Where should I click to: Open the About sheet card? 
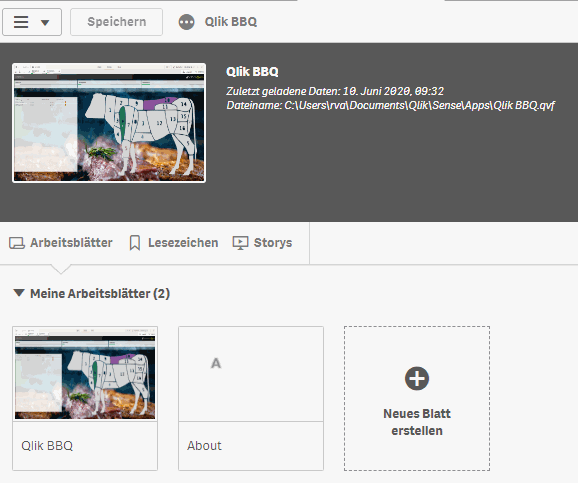251,398
